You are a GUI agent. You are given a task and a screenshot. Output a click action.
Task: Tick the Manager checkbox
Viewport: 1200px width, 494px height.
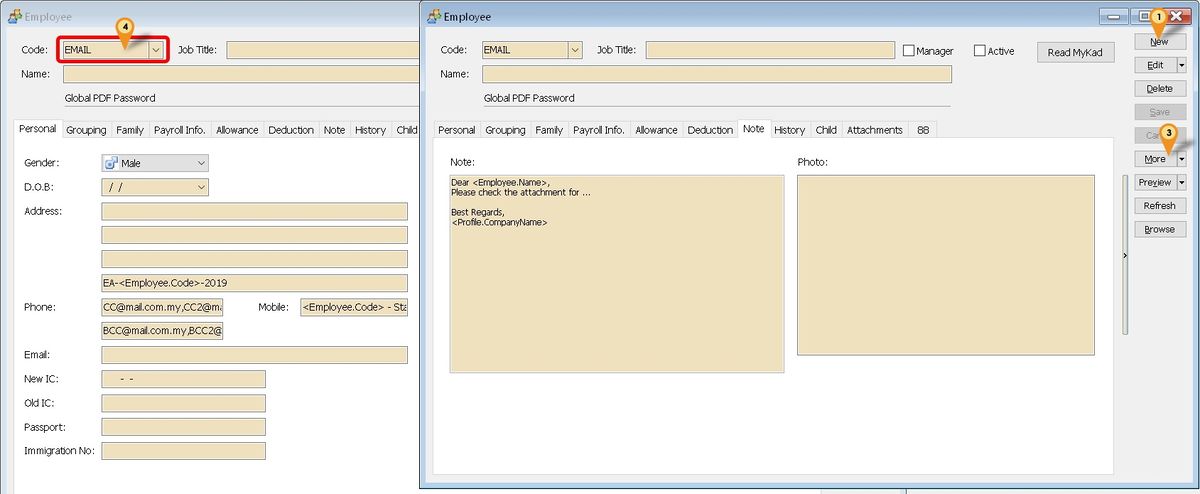[909, 51]
